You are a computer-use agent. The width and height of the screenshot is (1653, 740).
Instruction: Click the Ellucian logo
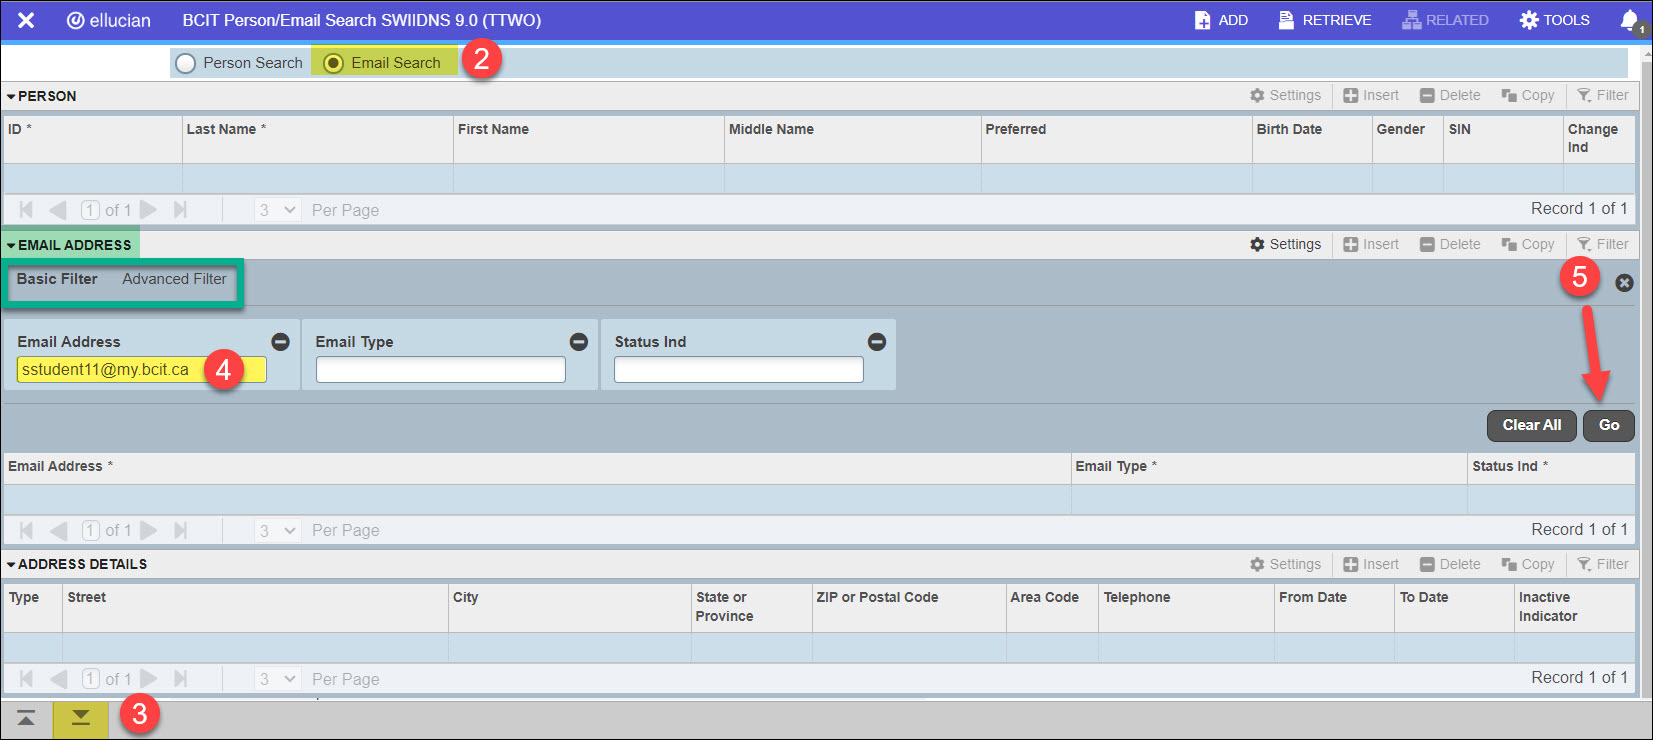108,20
